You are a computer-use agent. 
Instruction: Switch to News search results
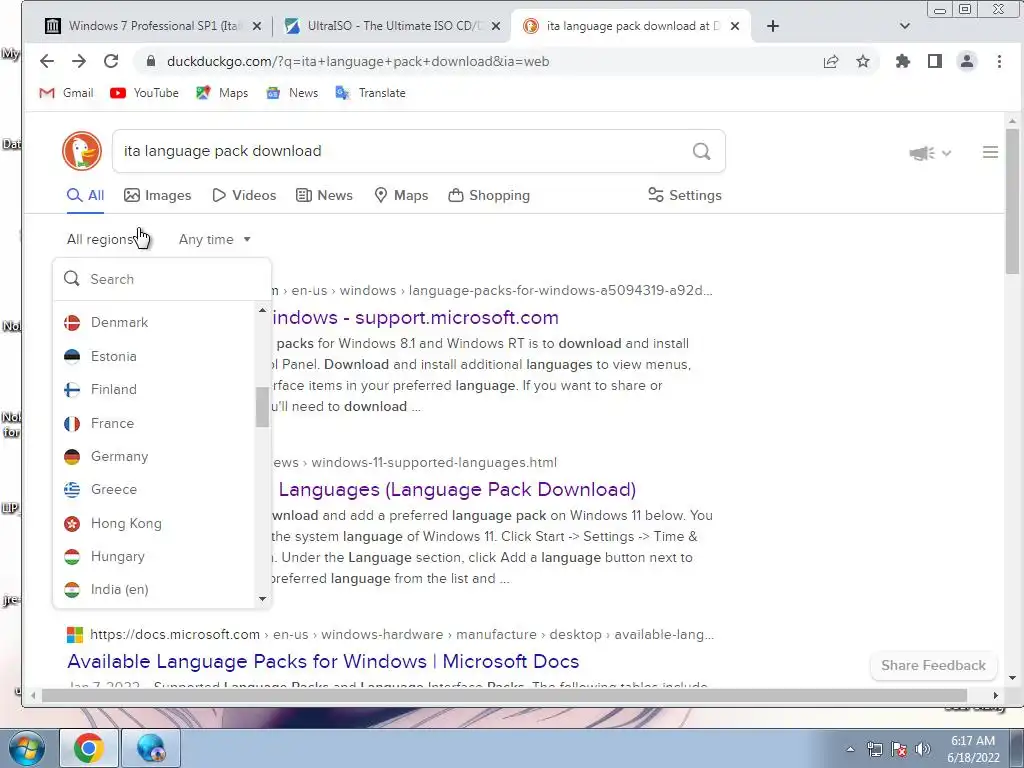(x=324, y=195)
